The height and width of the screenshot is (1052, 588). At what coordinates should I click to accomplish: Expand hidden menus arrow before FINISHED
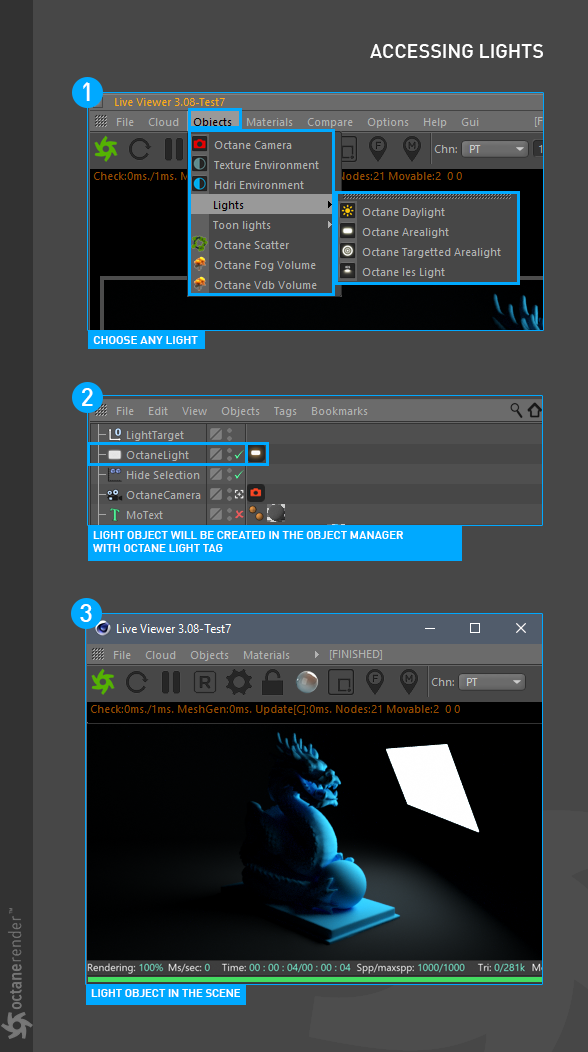click(x=317, y=654)
